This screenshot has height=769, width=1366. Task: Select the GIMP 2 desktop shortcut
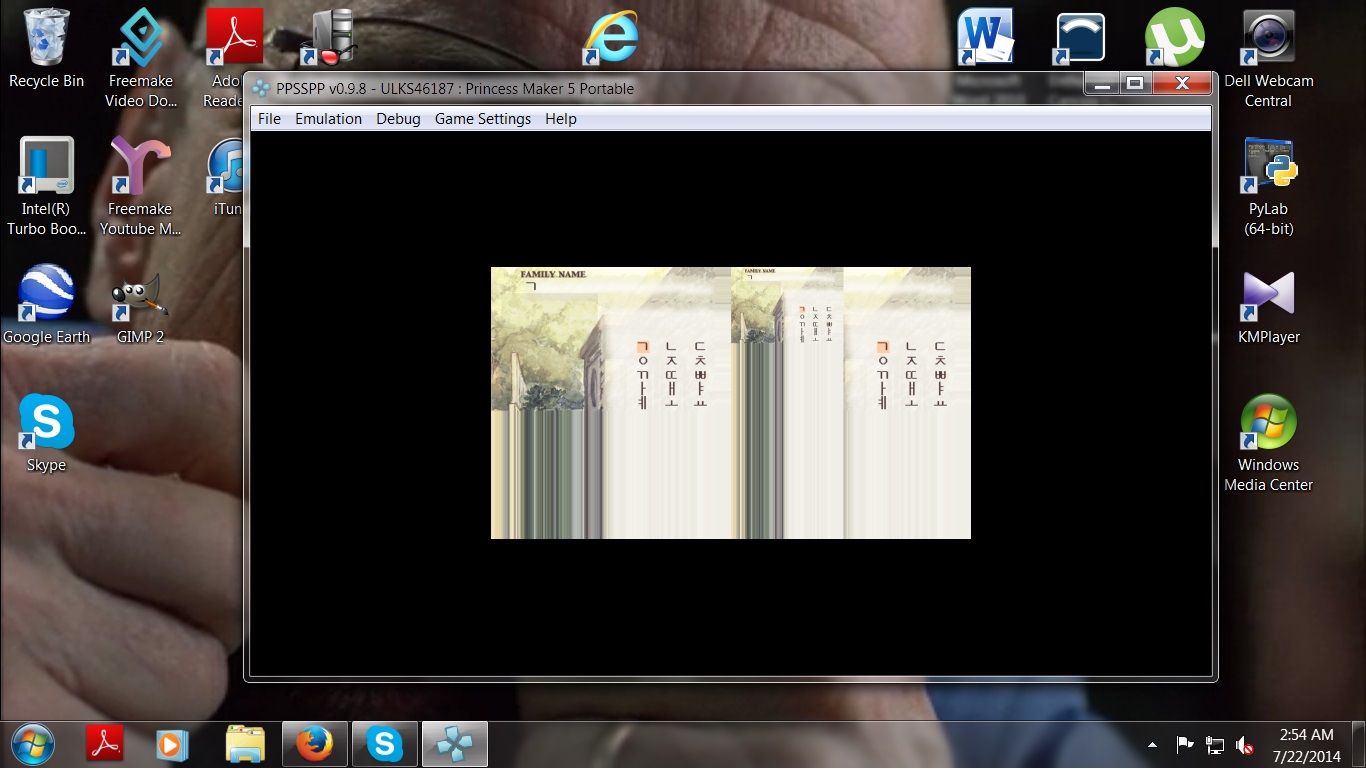coord(140,298)
